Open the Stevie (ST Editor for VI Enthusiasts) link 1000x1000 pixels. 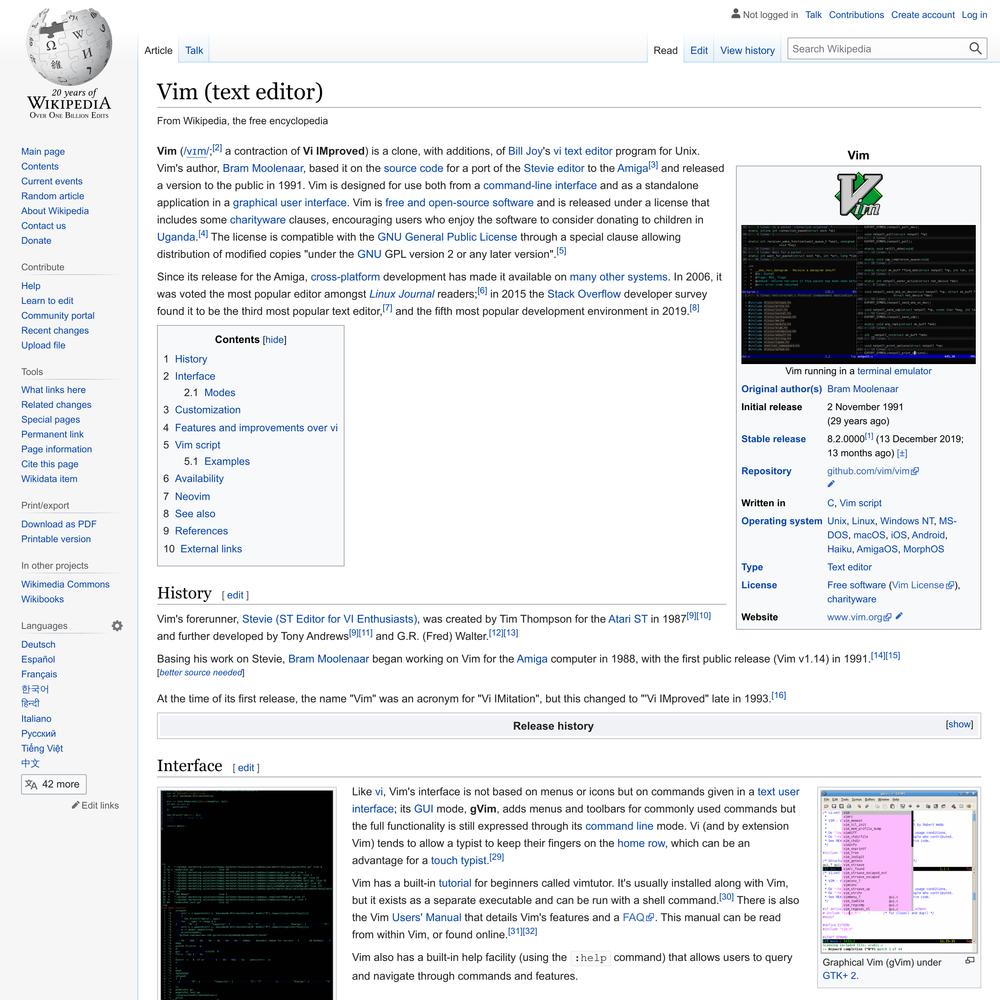[330, 619]
